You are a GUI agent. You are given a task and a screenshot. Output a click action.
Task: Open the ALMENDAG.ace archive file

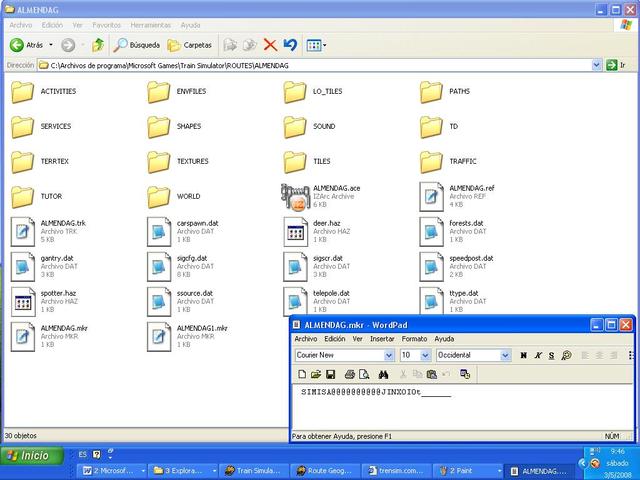coord(293,197)
